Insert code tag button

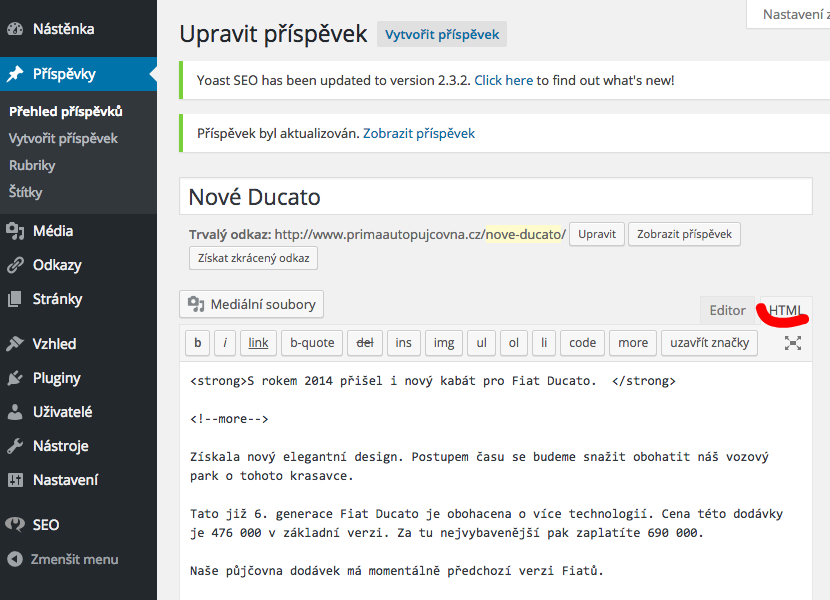582,343
